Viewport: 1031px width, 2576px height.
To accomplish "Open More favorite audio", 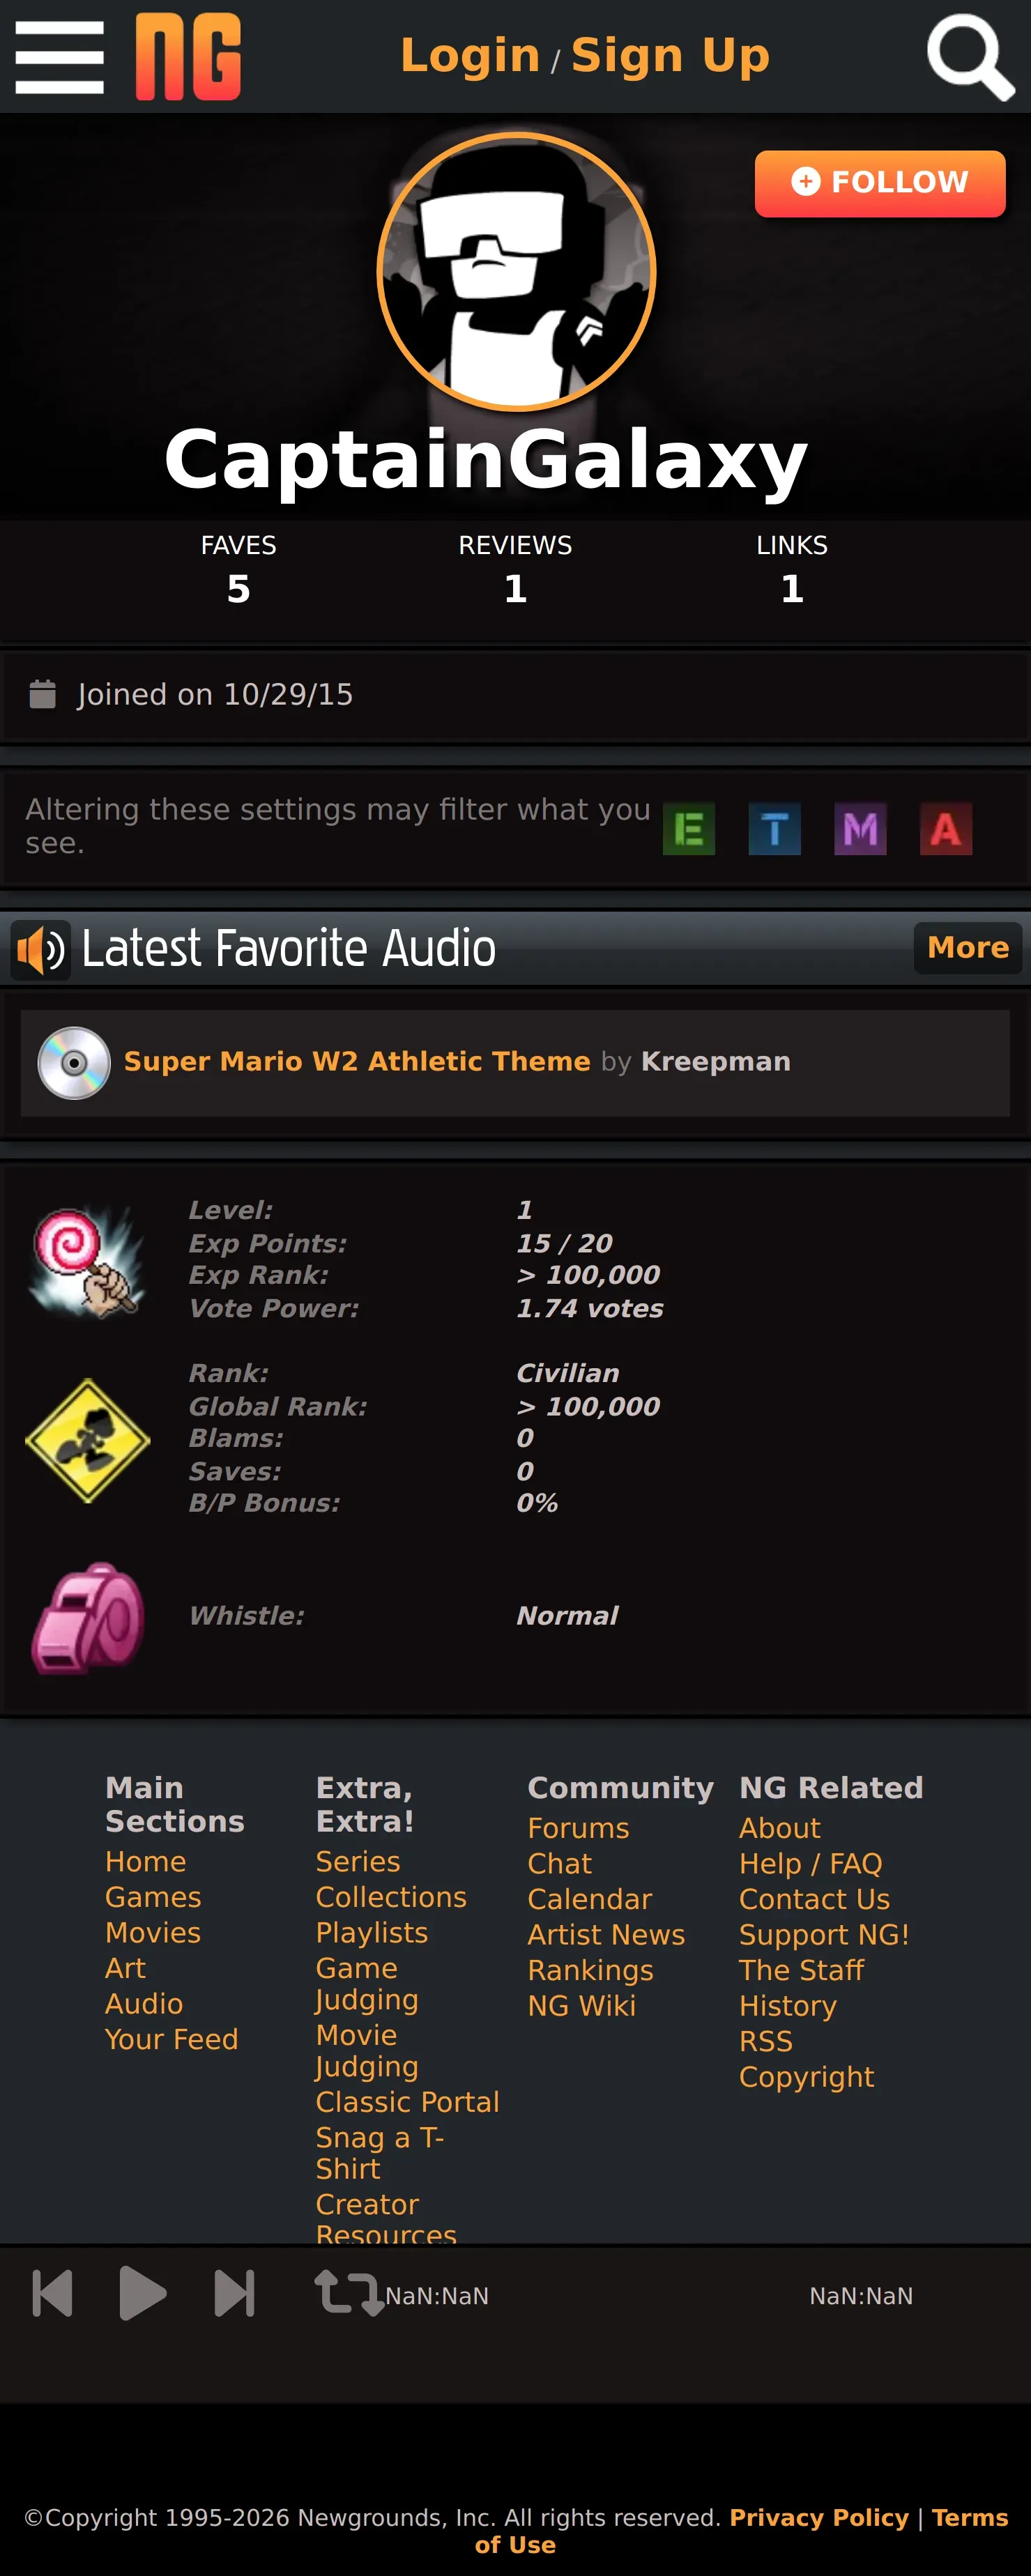I will (967, 947).
